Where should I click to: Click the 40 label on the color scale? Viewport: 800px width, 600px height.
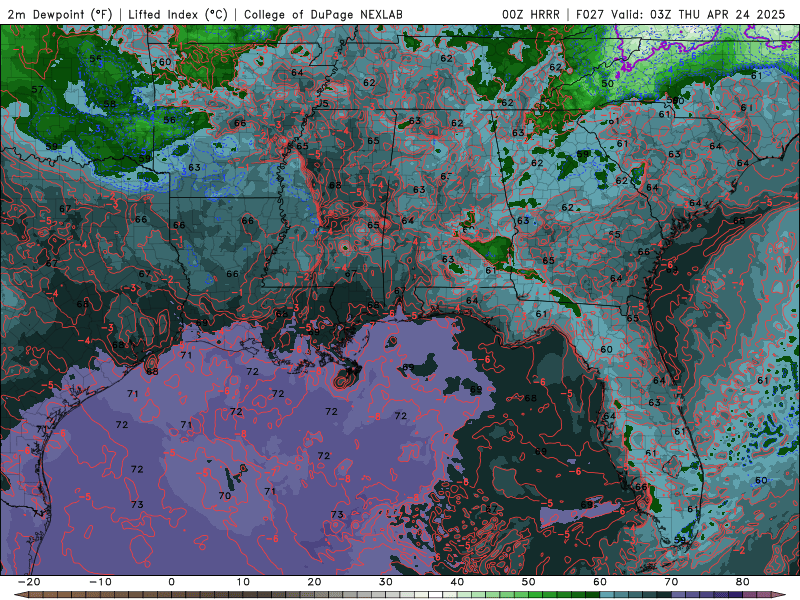pos(457,582)
